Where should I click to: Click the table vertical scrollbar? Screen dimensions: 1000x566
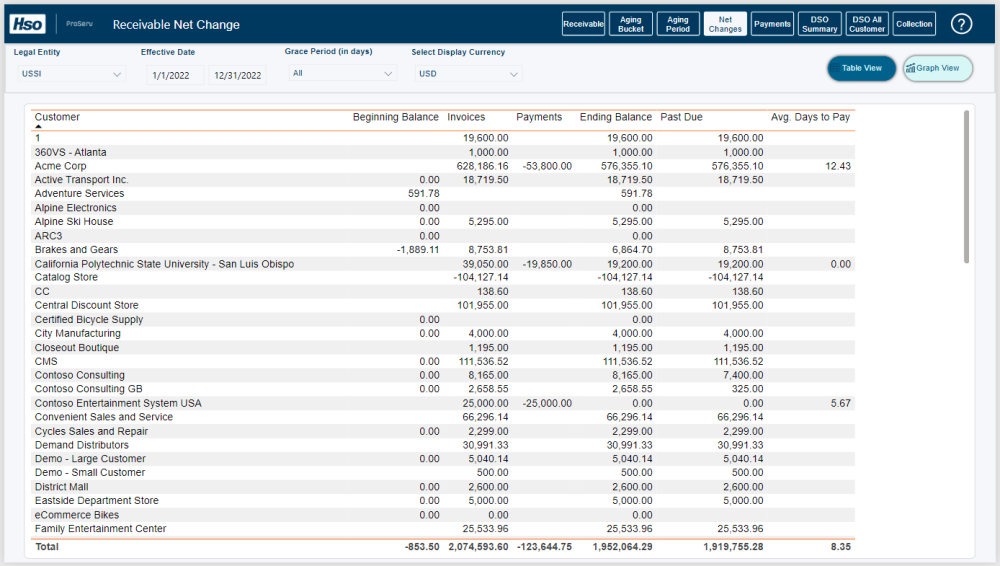click(966, 186)
